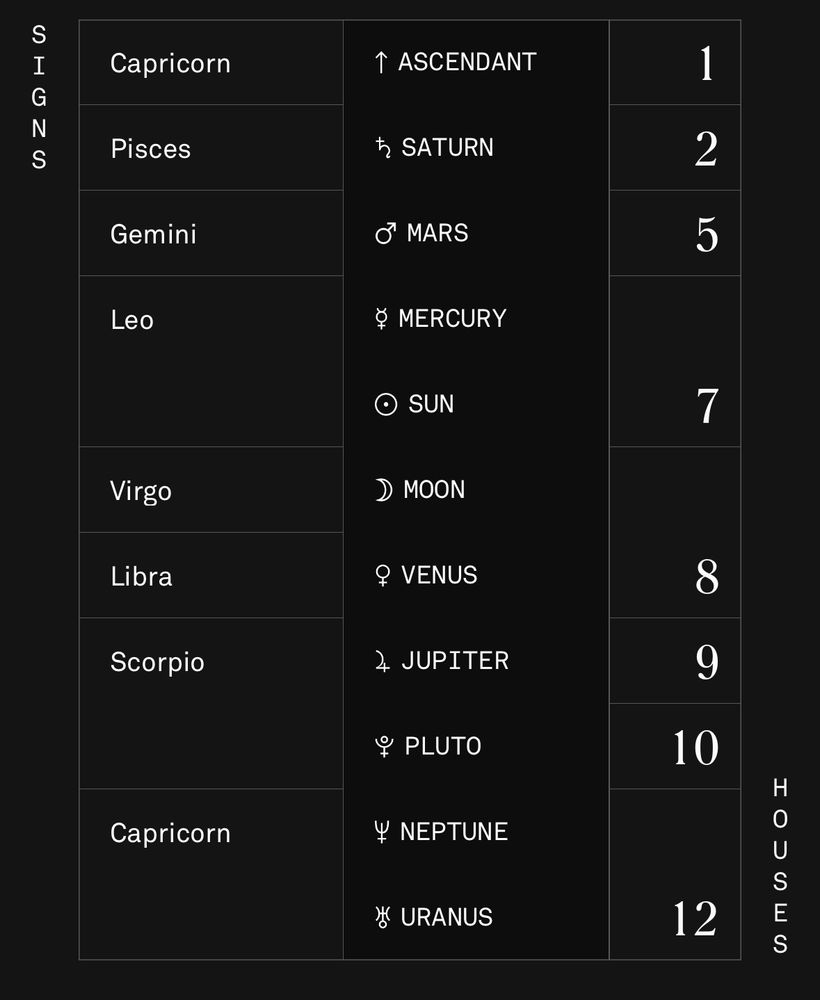The image size is (820, 1000).
Task: Select the Scorpio sign cell
Action: (x=211, y=703)
